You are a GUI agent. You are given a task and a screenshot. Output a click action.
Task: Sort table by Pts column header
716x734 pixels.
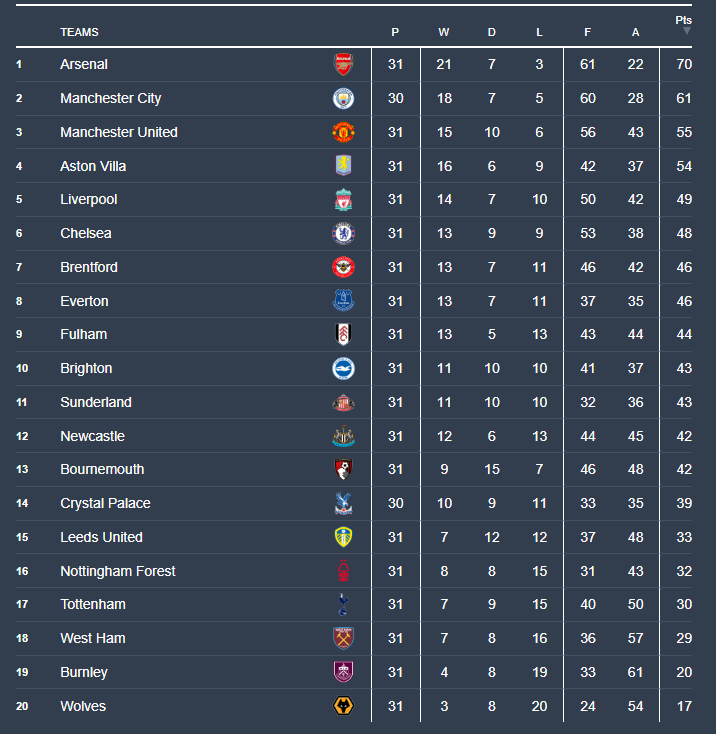coord(683,19)
